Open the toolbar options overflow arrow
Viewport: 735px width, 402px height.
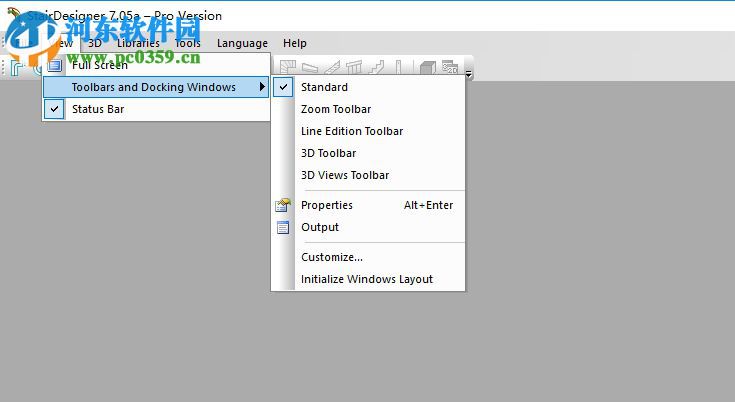[x=469, y=73]
